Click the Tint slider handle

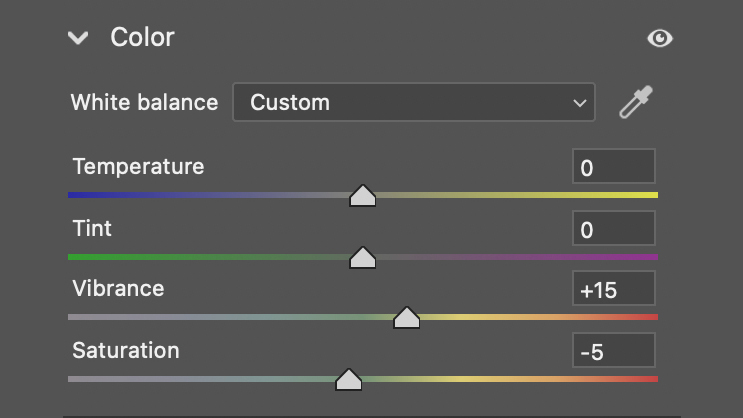(x=362, y=258)
